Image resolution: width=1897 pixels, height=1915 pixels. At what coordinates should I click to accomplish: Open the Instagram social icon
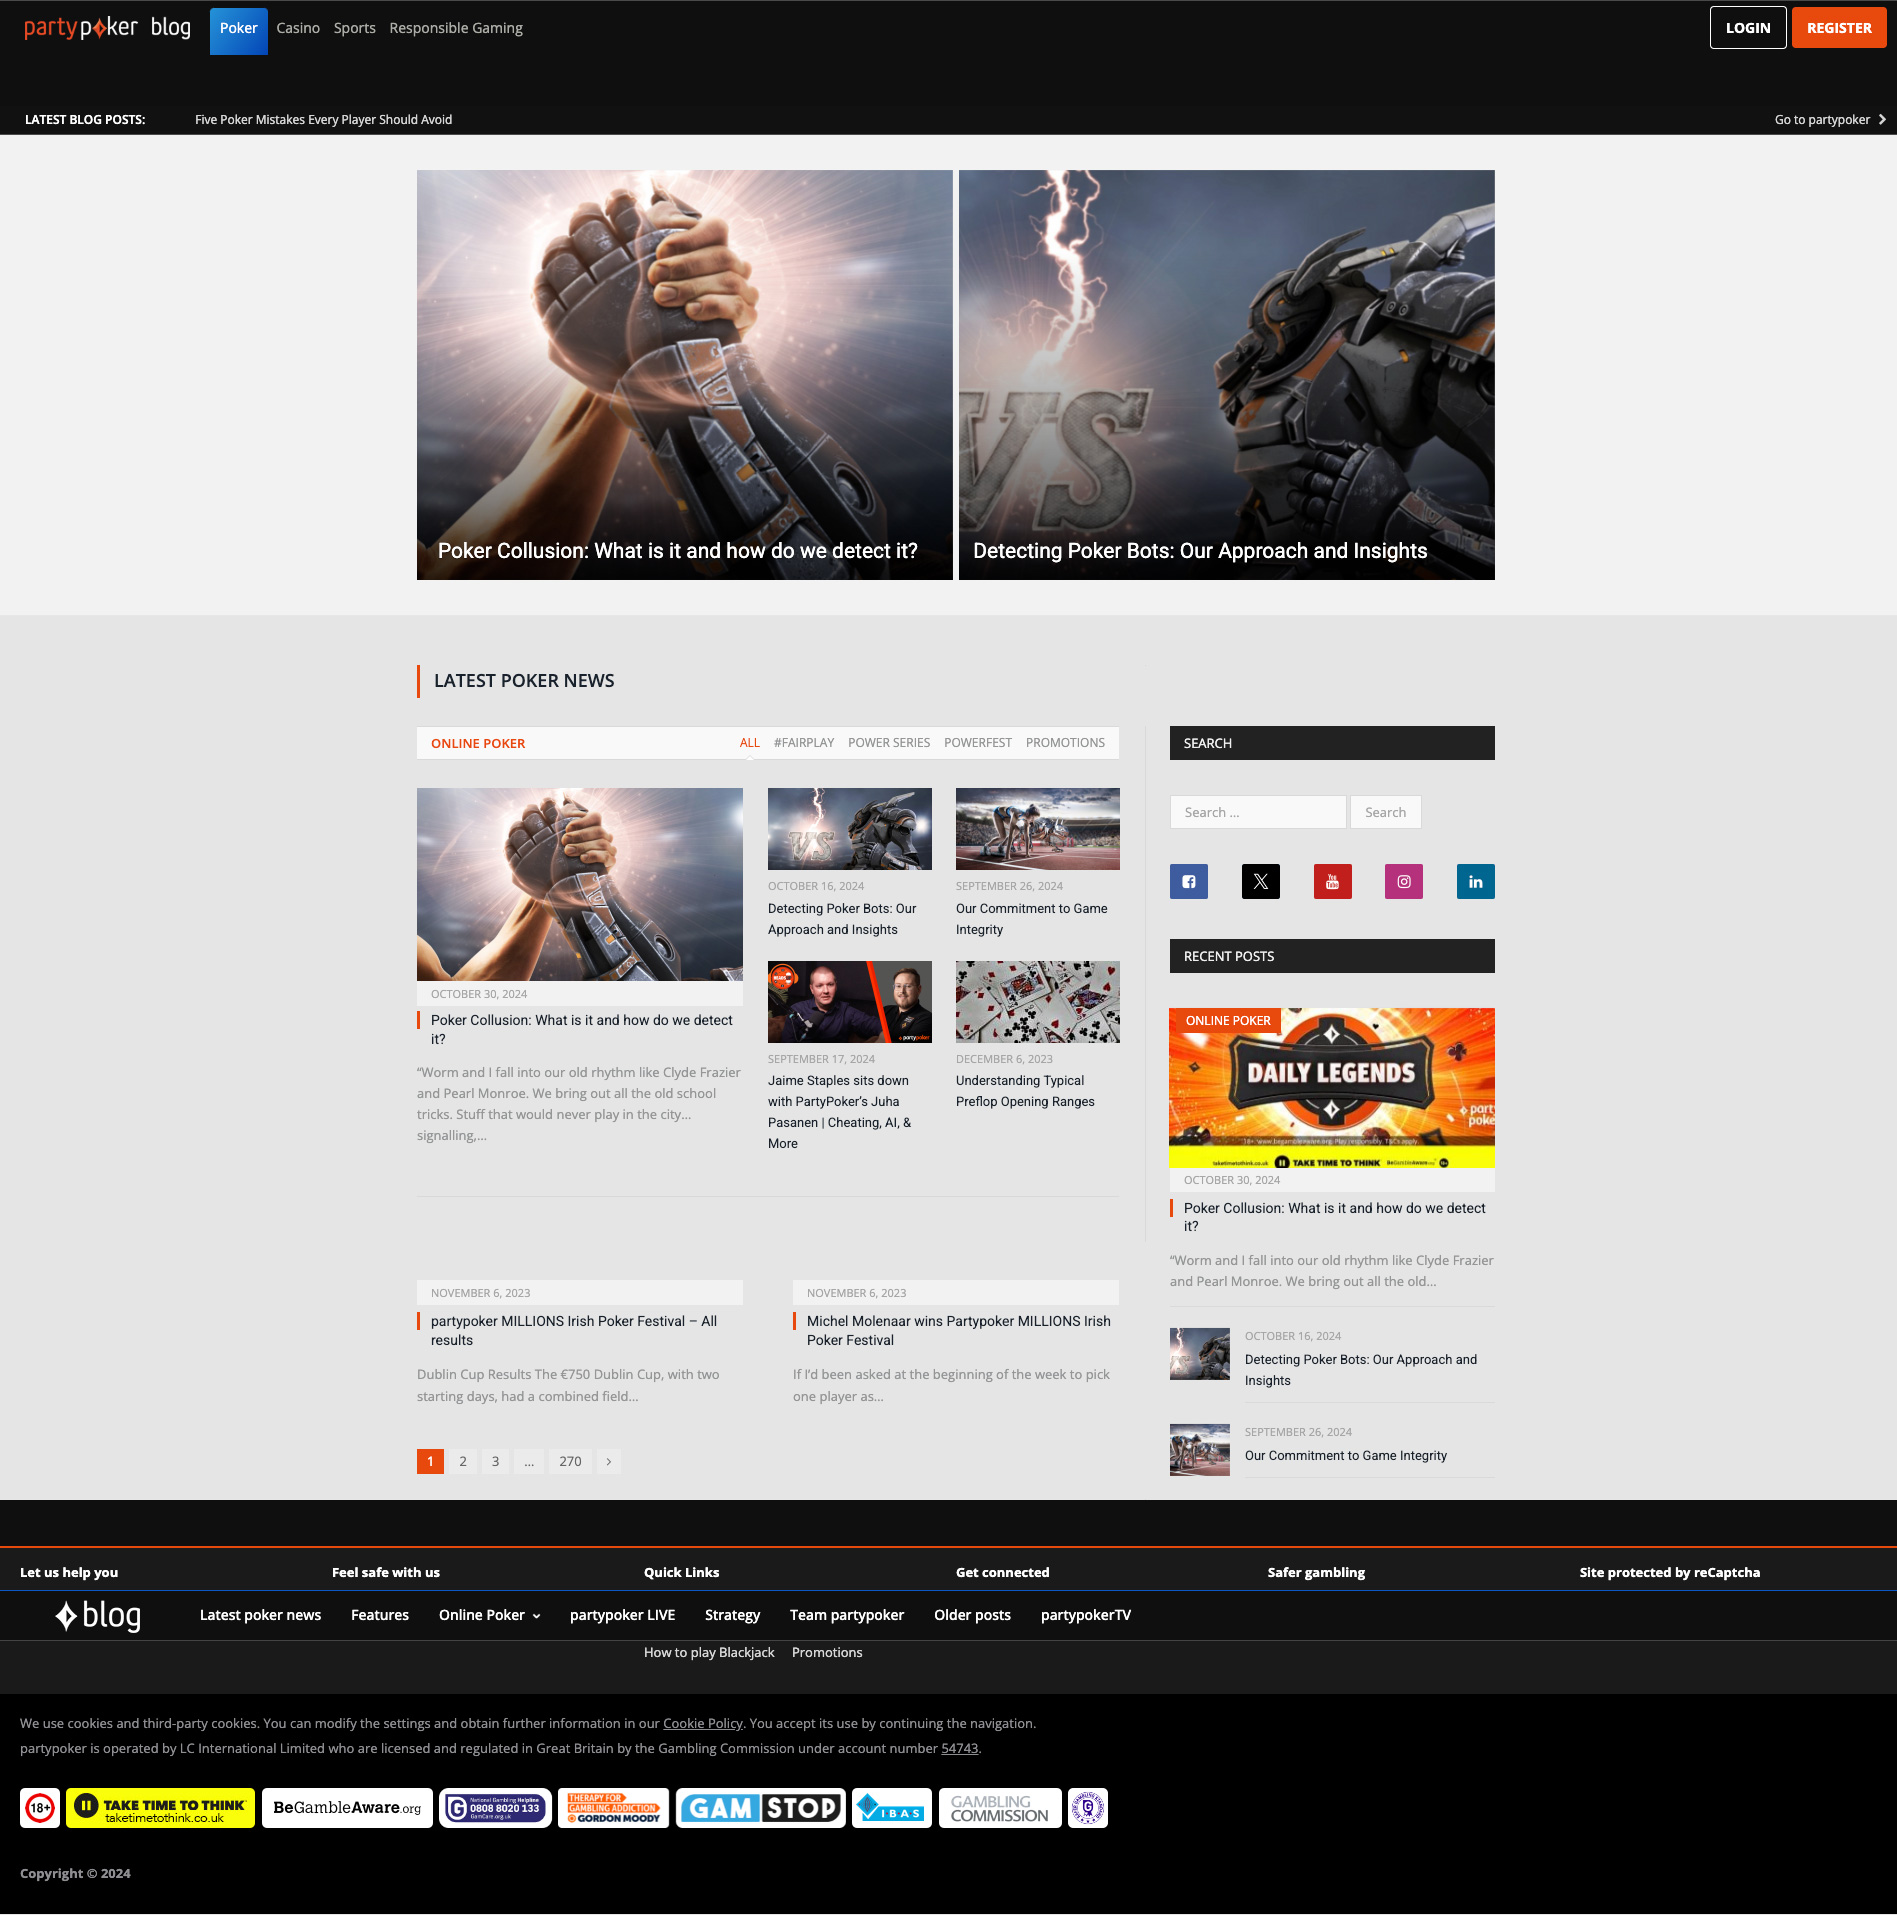(1404, 881)
